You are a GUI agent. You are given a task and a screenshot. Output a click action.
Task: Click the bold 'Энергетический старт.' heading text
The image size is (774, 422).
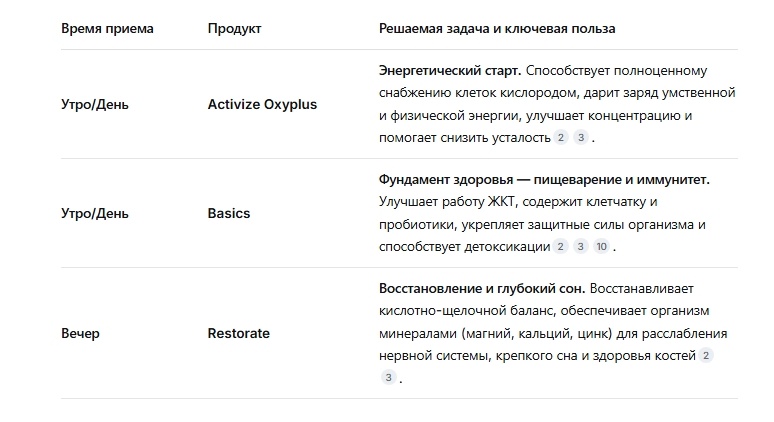tap(450, 71)
